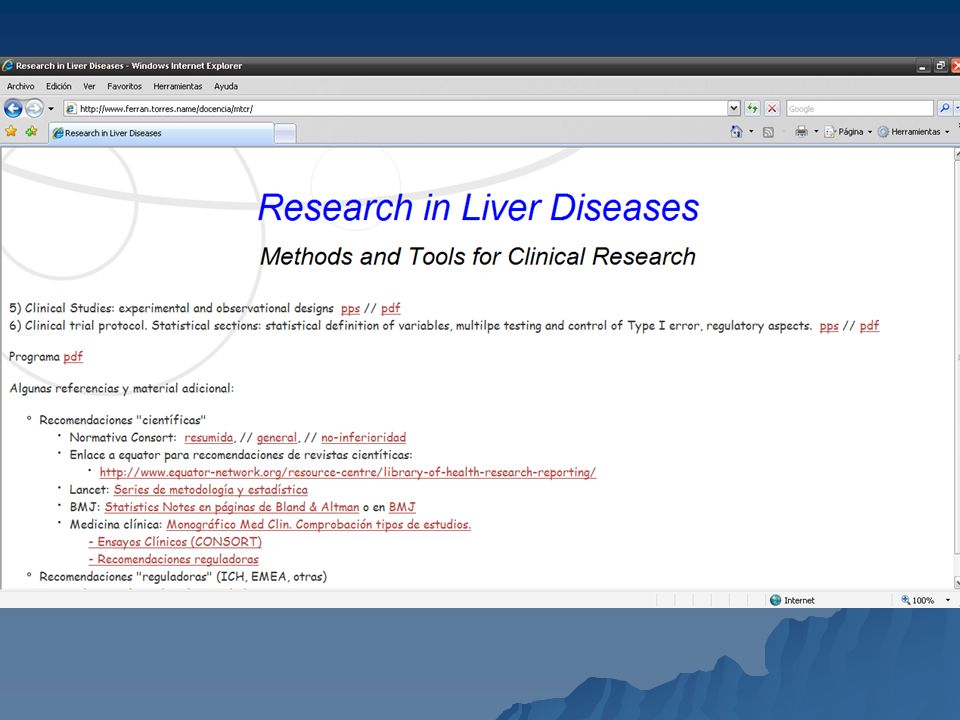Open the Ver menu

point(89,86)
